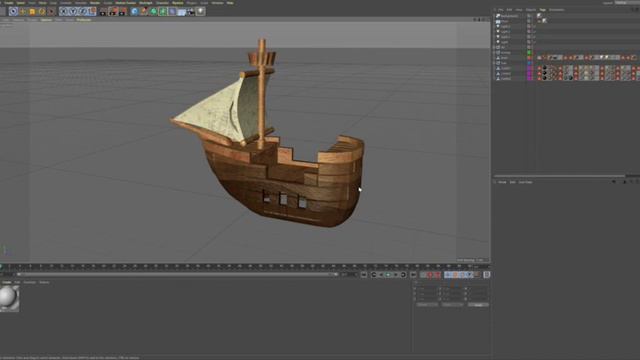Viewport: 640px width, 360px height.
Task: Open Options menu in viewport
Action: 46,20
